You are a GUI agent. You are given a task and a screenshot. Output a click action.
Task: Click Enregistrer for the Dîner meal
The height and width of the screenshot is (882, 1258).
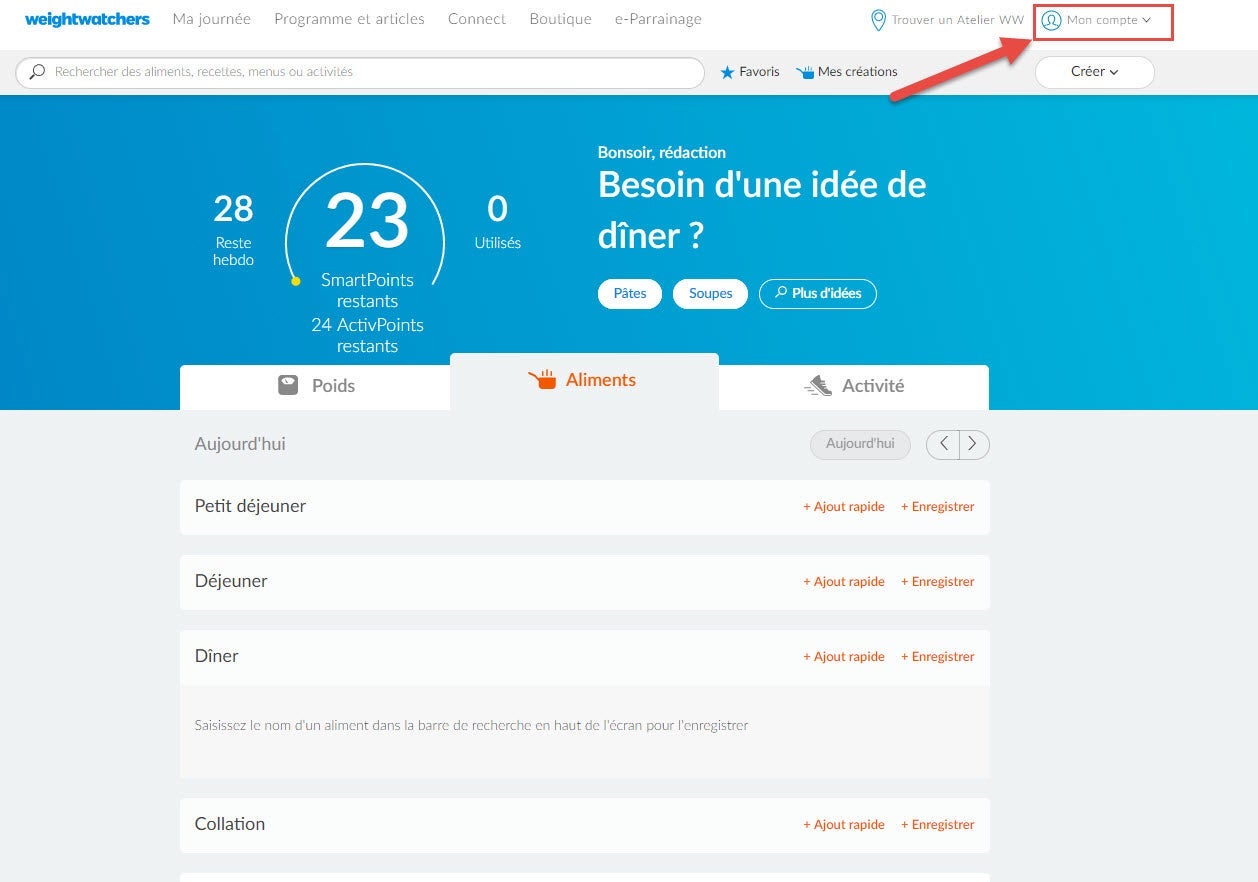pos(937,657)
